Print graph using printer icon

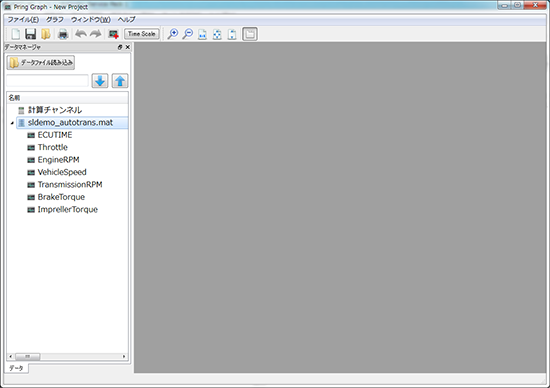pyautogui.click(x=63, y=34)
